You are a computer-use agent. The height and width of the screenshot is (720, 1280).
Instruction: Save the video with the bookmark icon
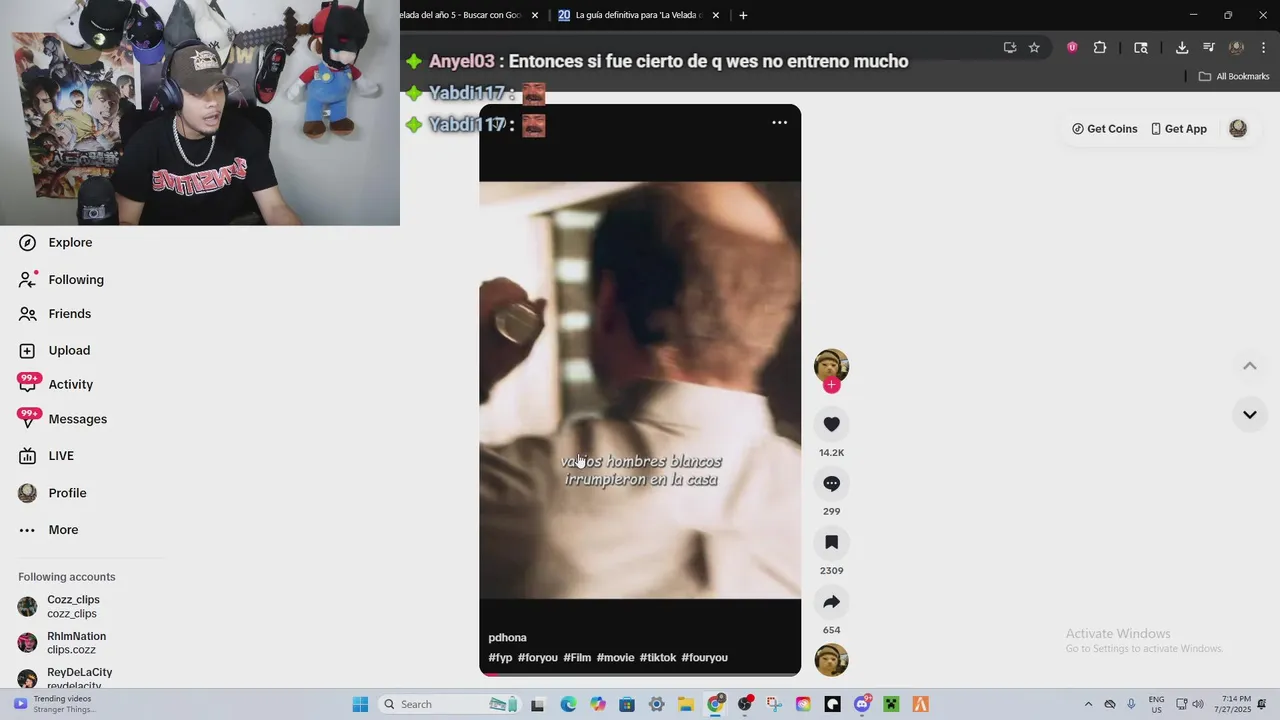(831, 543)
